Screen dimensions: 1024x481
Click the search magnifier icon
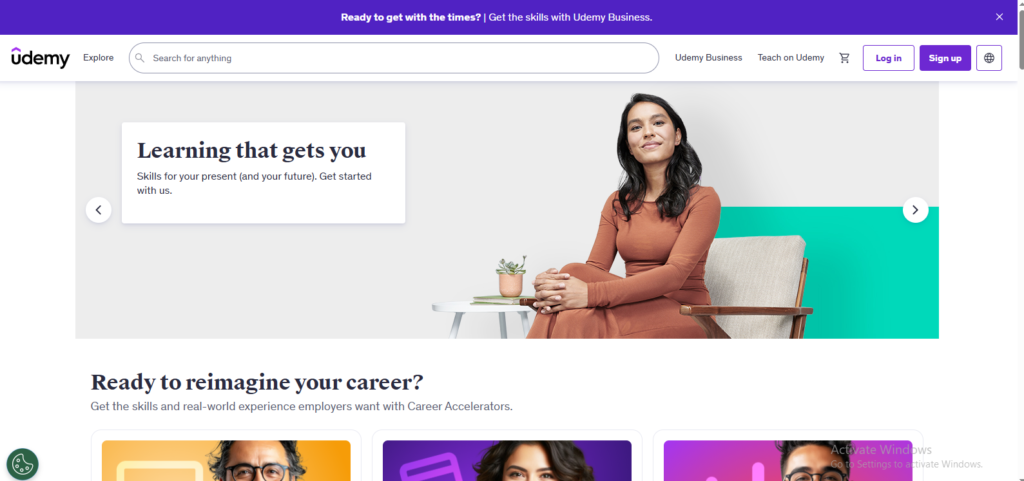point(140,58)
